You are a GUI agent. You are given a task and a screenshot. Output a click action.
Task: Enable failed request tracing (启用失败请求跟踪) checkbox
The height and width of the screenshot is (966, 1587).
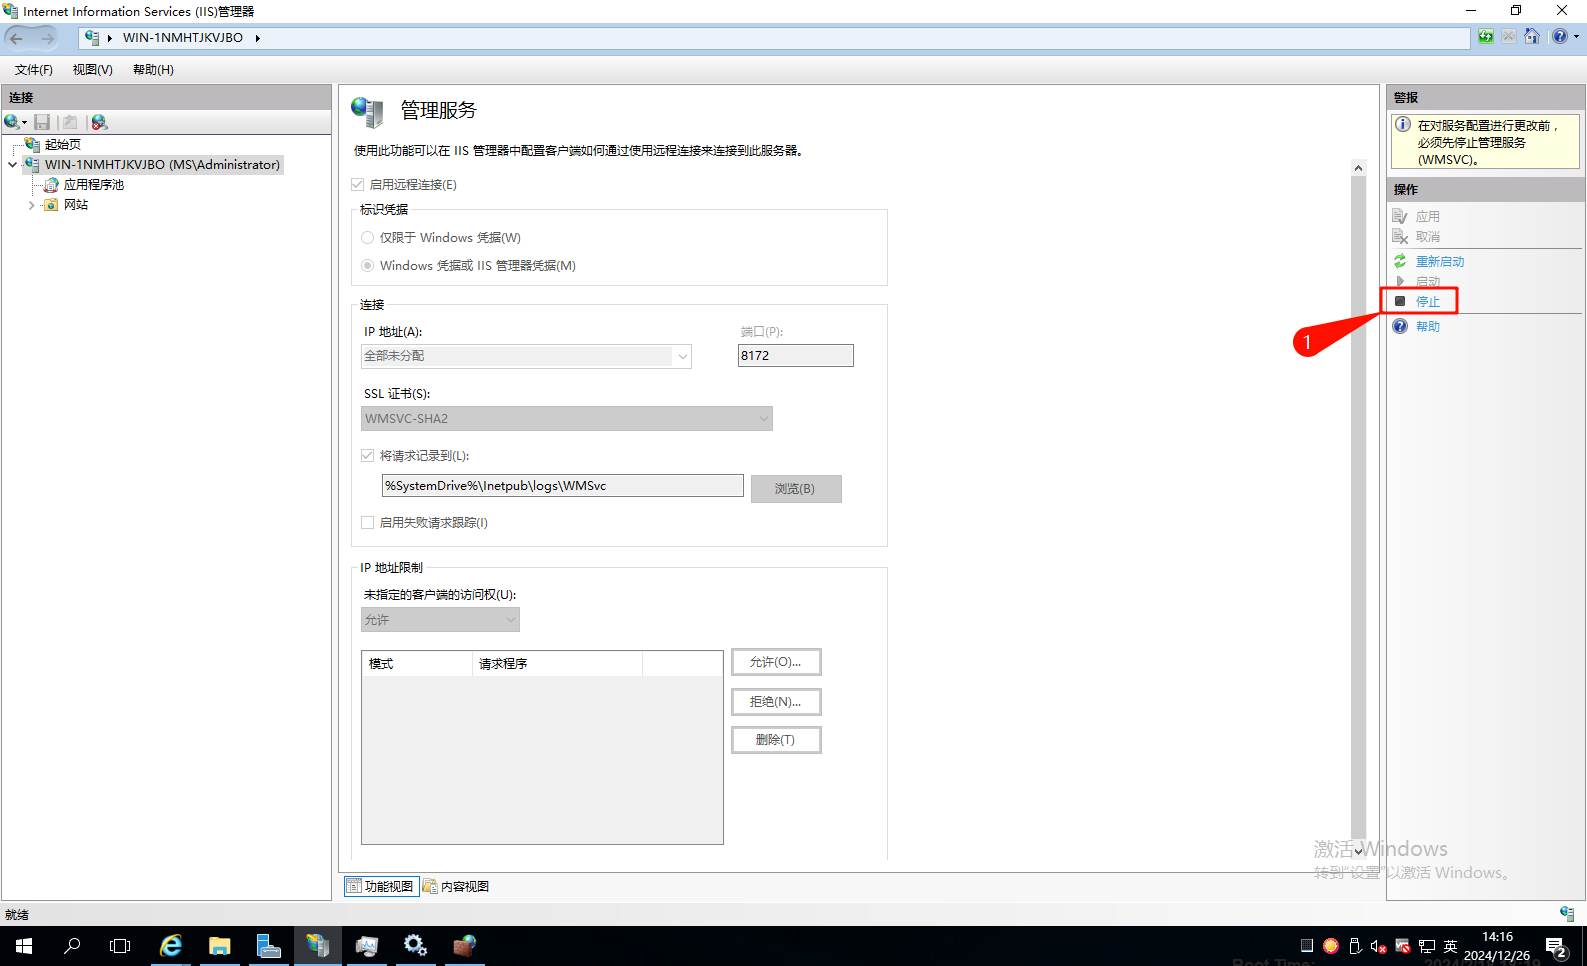pos(368,523)
